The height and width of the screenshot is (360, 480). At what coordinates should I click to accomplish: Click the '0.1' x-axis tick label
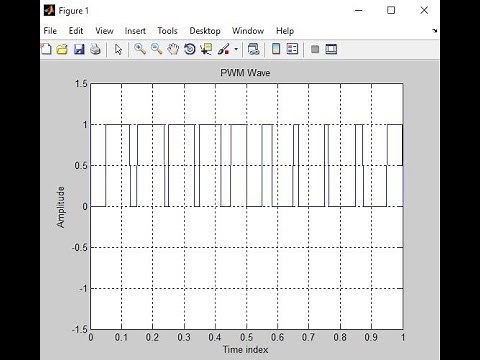pyautogui.click(x=121, y=337)
